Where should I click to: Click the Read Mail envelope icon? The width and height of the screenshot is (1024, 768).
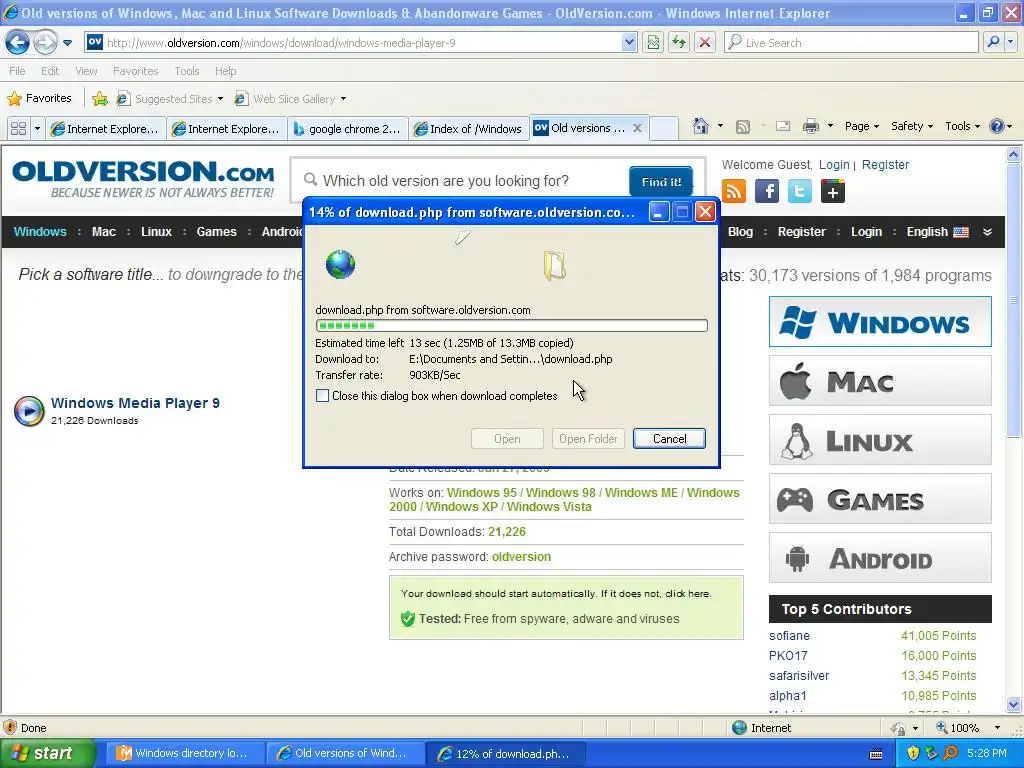(783, 126)
